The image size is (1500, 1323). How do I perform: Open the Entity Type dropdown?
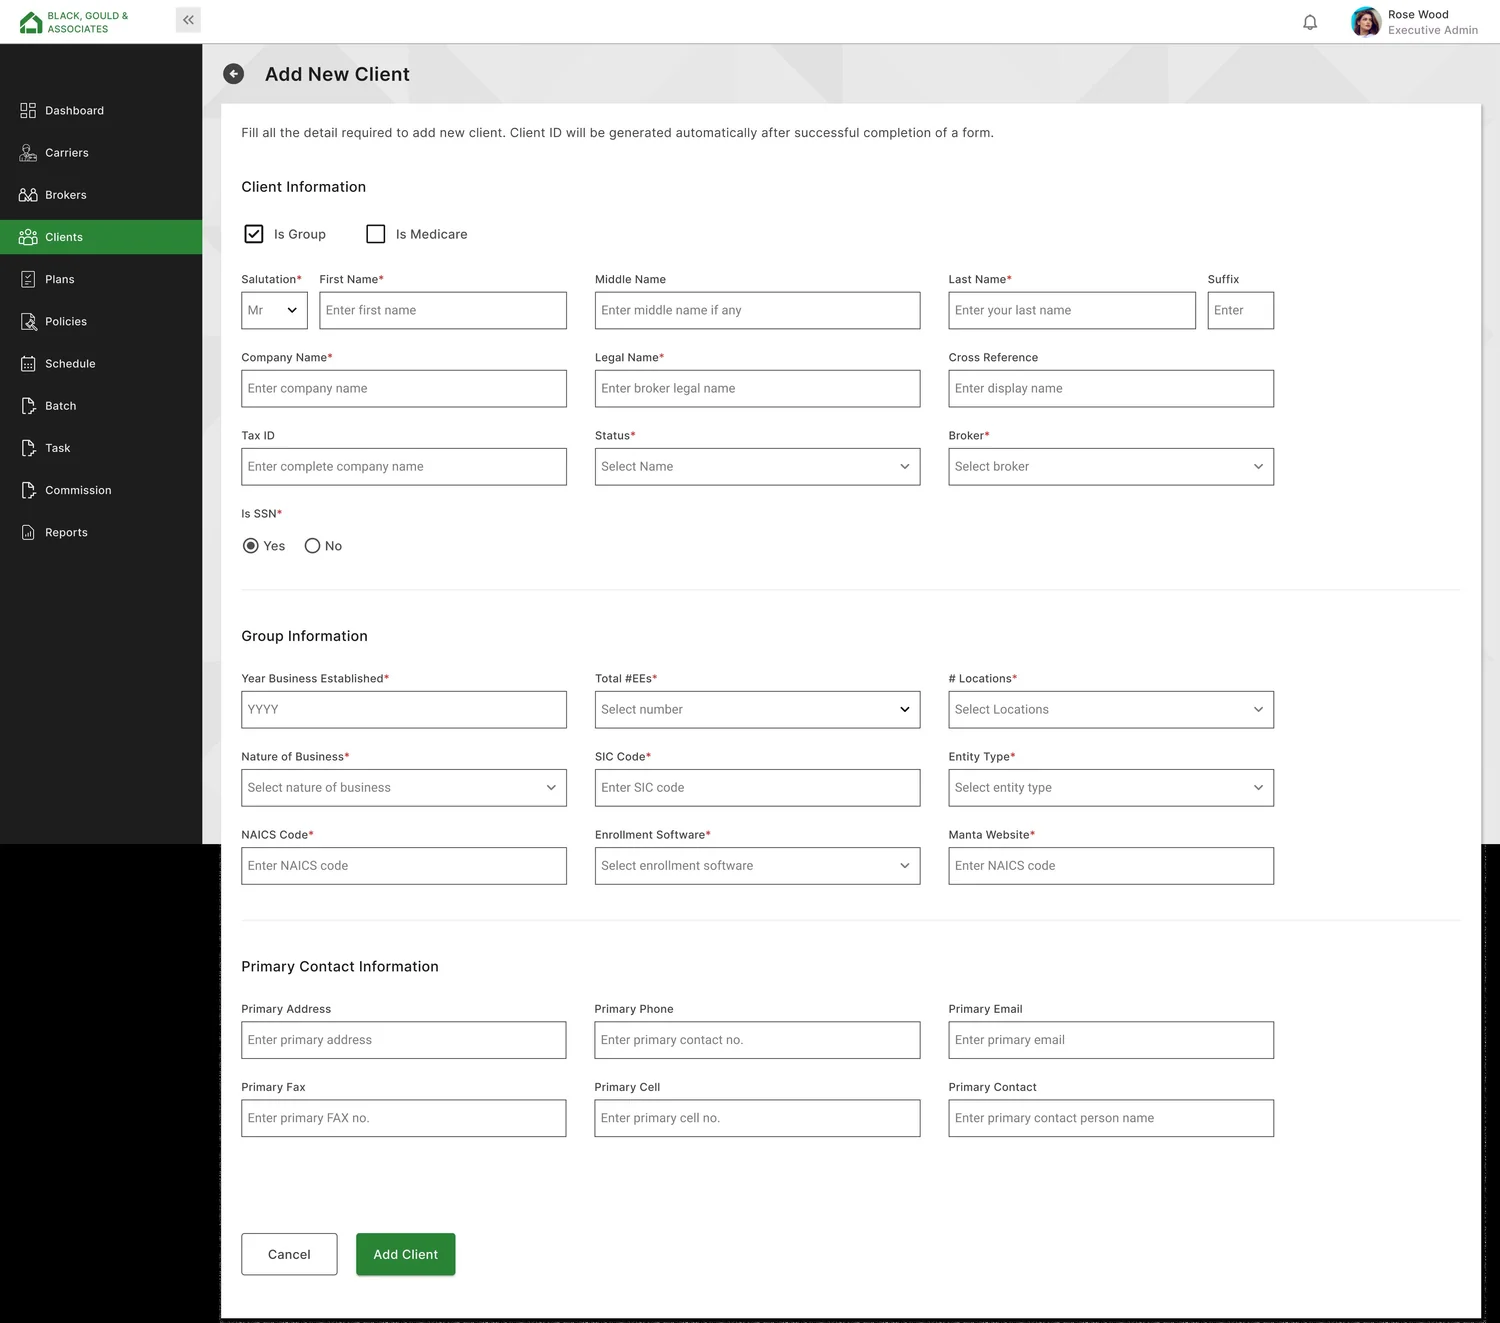tap(1111, 788)
